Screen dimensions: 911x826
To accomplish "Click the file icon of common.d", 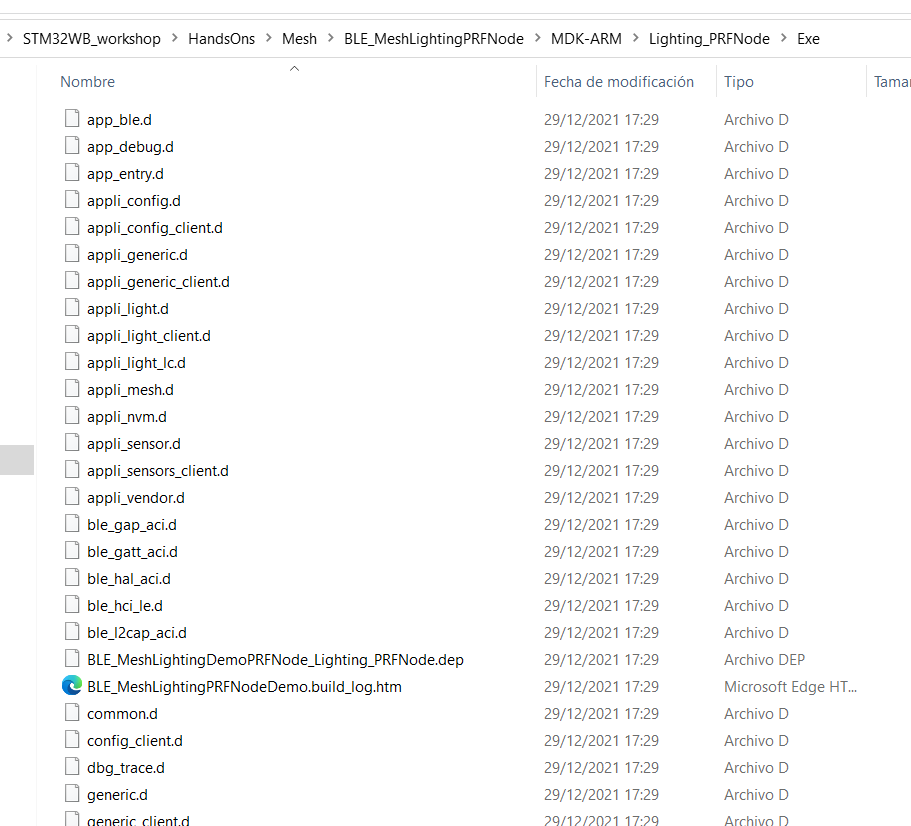I will [x=71, y=713].
